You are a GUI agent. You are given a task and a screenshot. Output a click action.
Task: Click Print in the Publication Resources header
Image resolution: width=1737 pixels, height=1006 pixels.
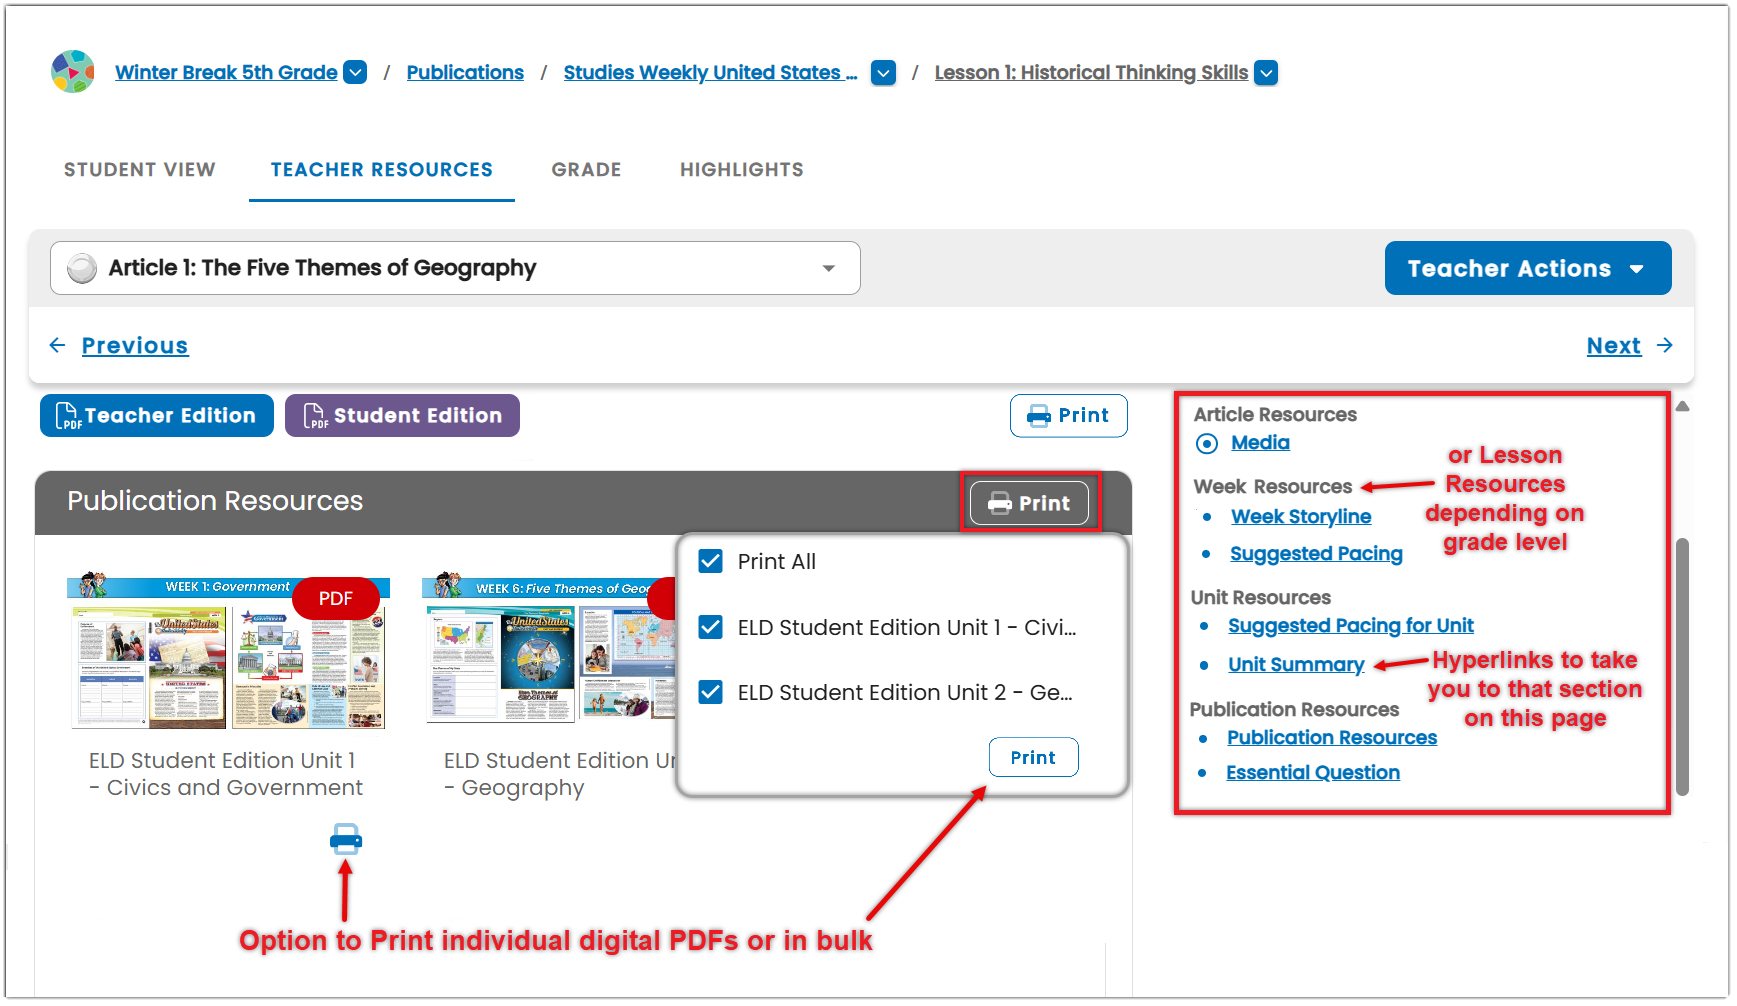coord(1029,503)
